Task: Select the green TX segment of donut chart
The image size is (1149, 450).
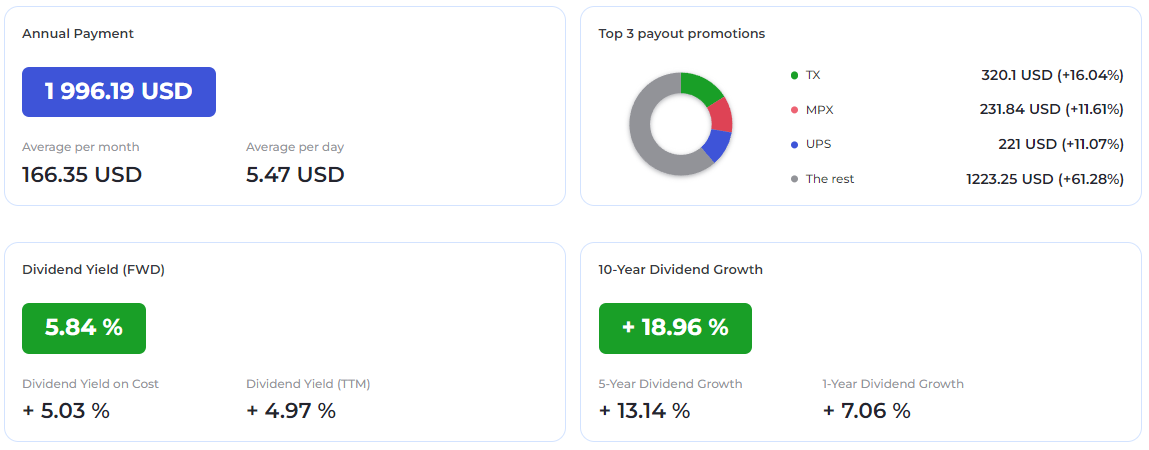Action: pyautogui.click(x=701, y=86)
